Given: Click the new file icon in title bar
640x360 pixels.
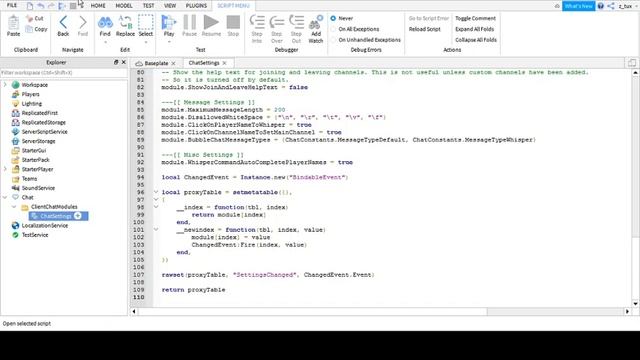Looking at the screenshot, I should pyautogui.click(x=30, y=6).
